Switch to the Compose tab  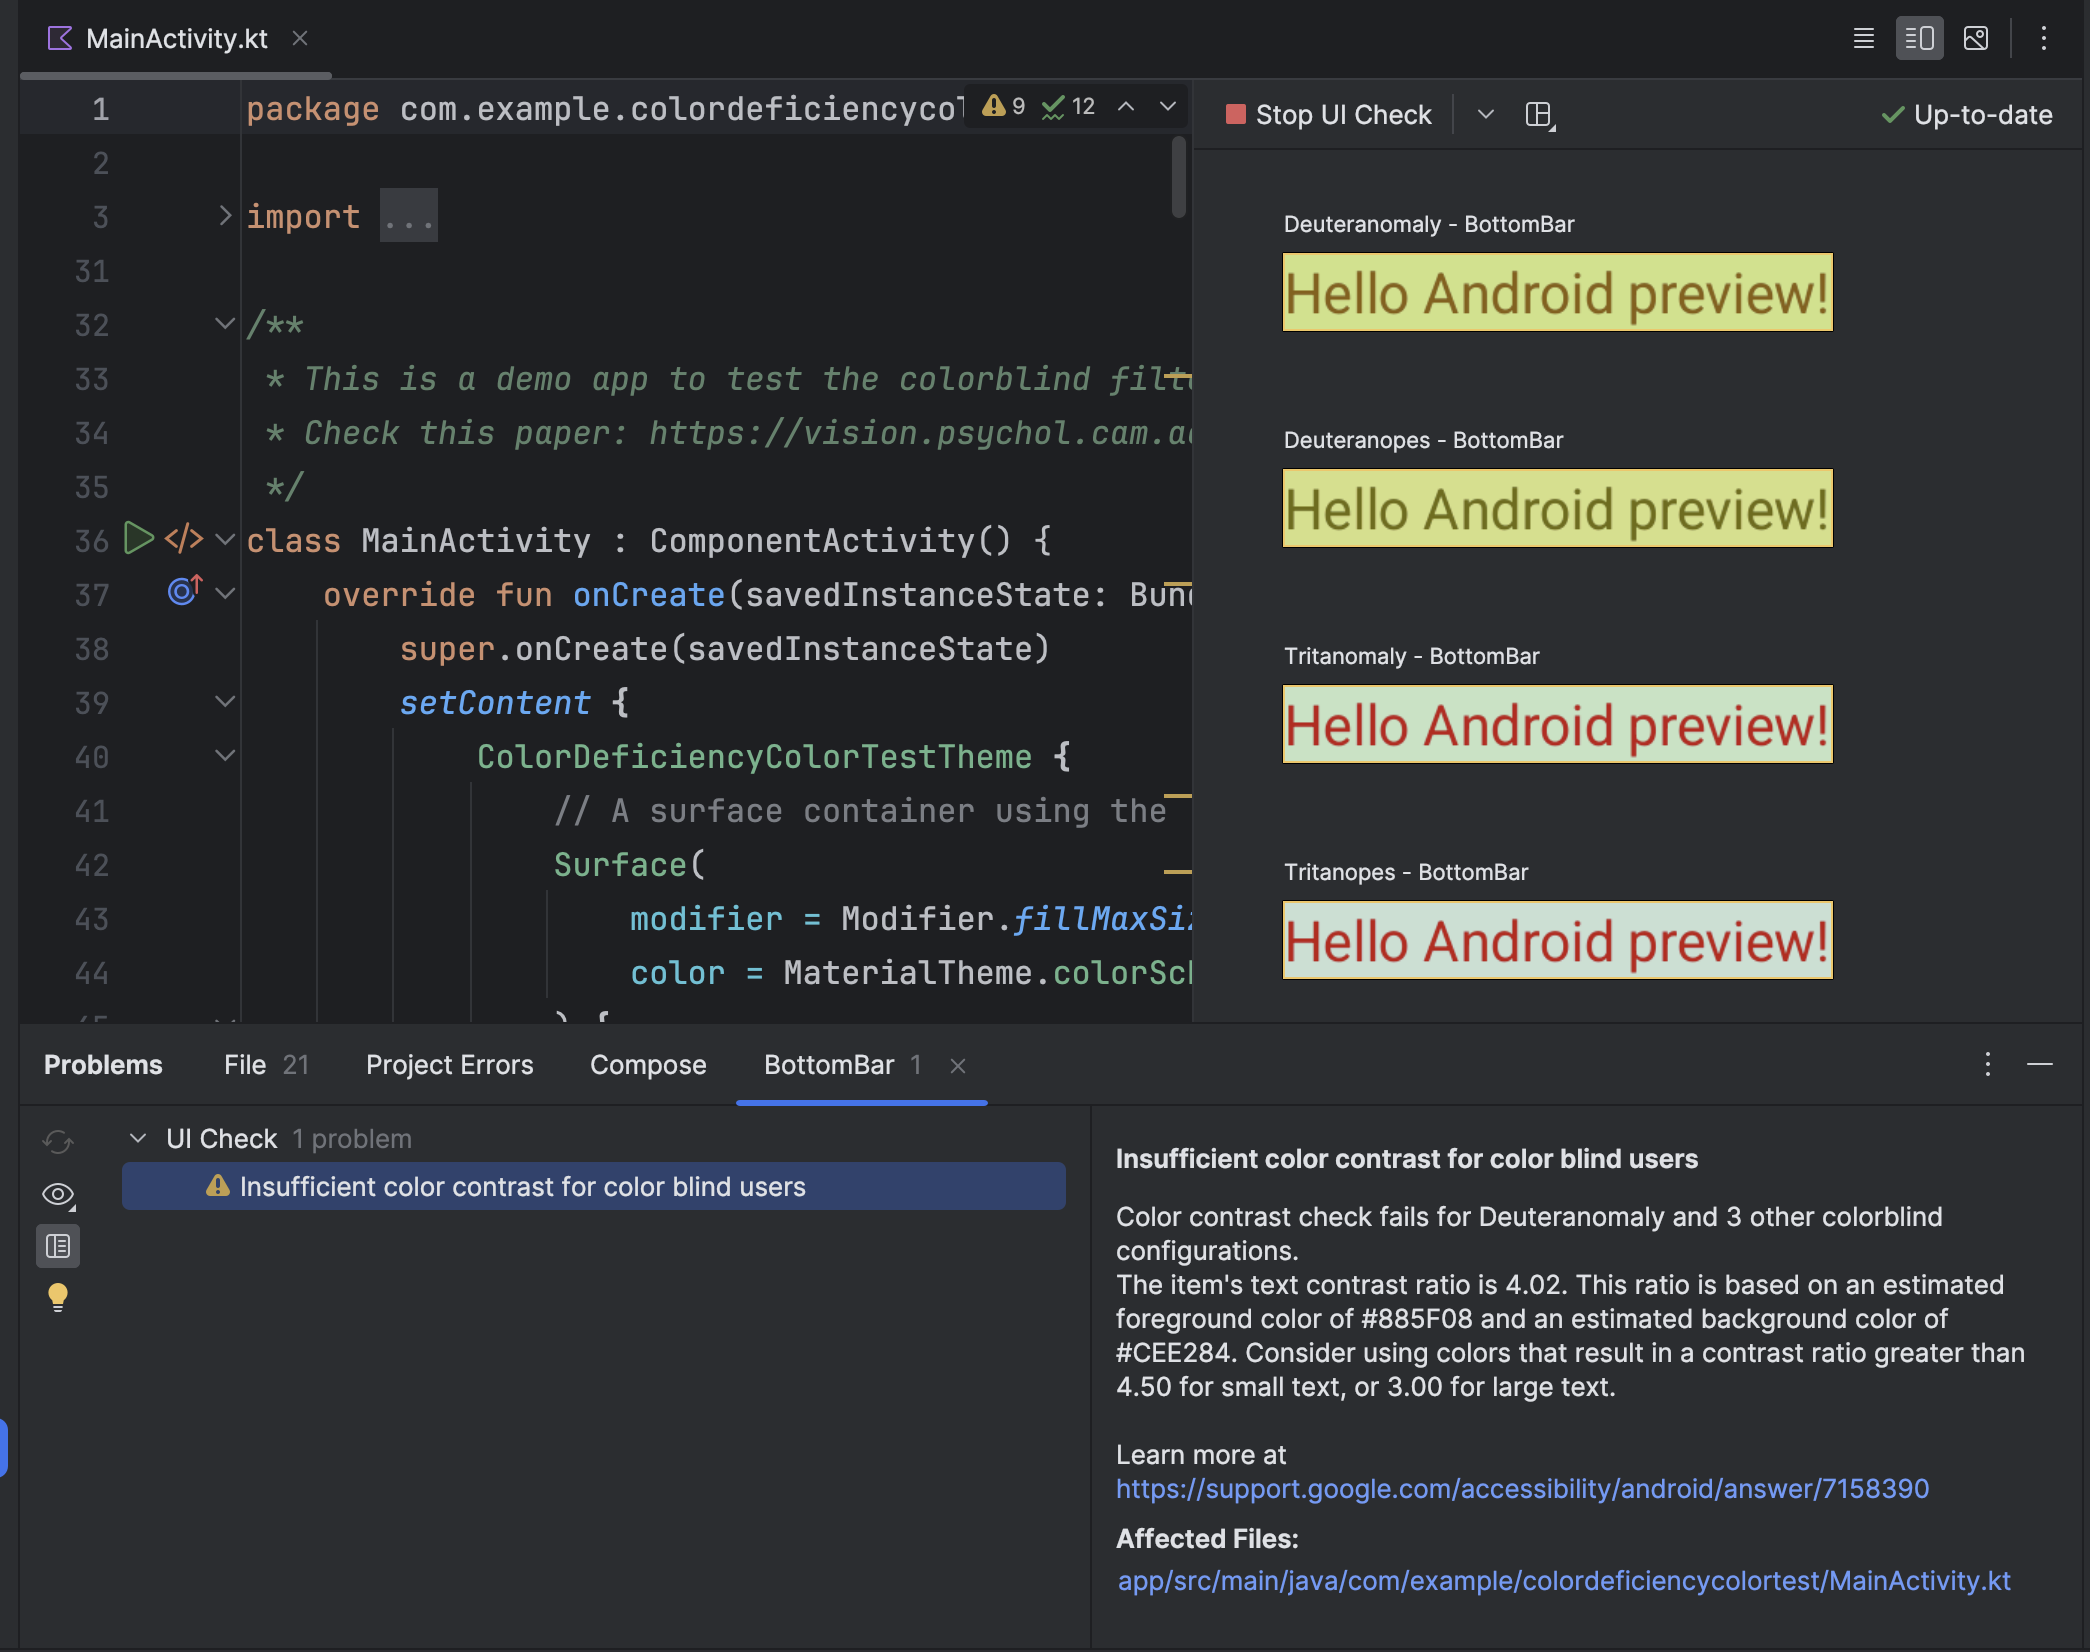coord(646,1063)
